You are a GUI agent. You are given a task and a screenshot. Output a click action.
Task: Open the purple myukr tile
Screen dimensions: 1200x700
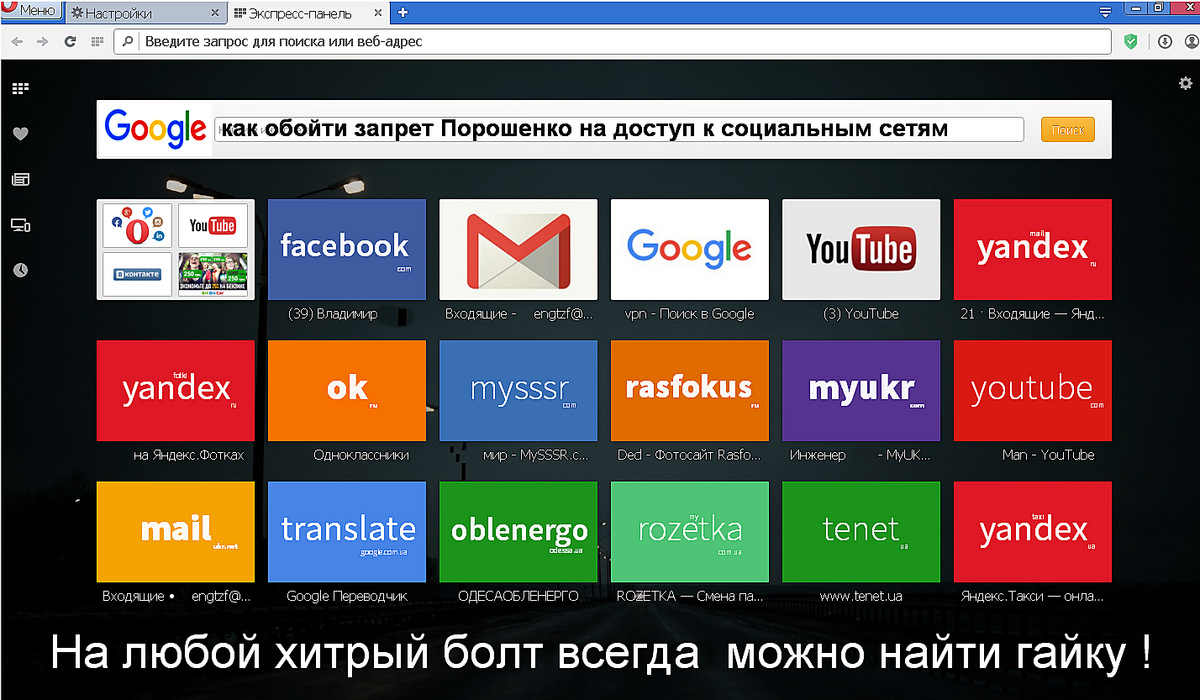(861, 390)
